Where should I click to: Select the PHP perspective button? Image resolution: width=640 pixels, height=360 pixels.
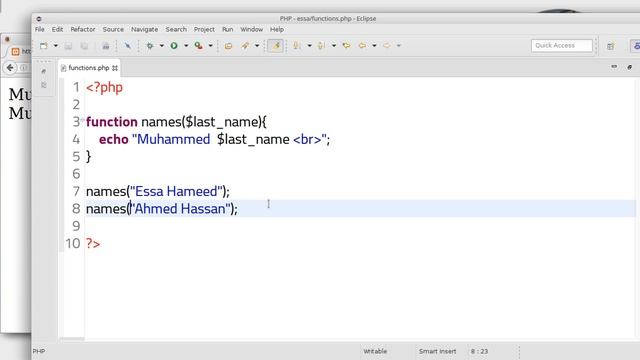click(x=636, y=46)
